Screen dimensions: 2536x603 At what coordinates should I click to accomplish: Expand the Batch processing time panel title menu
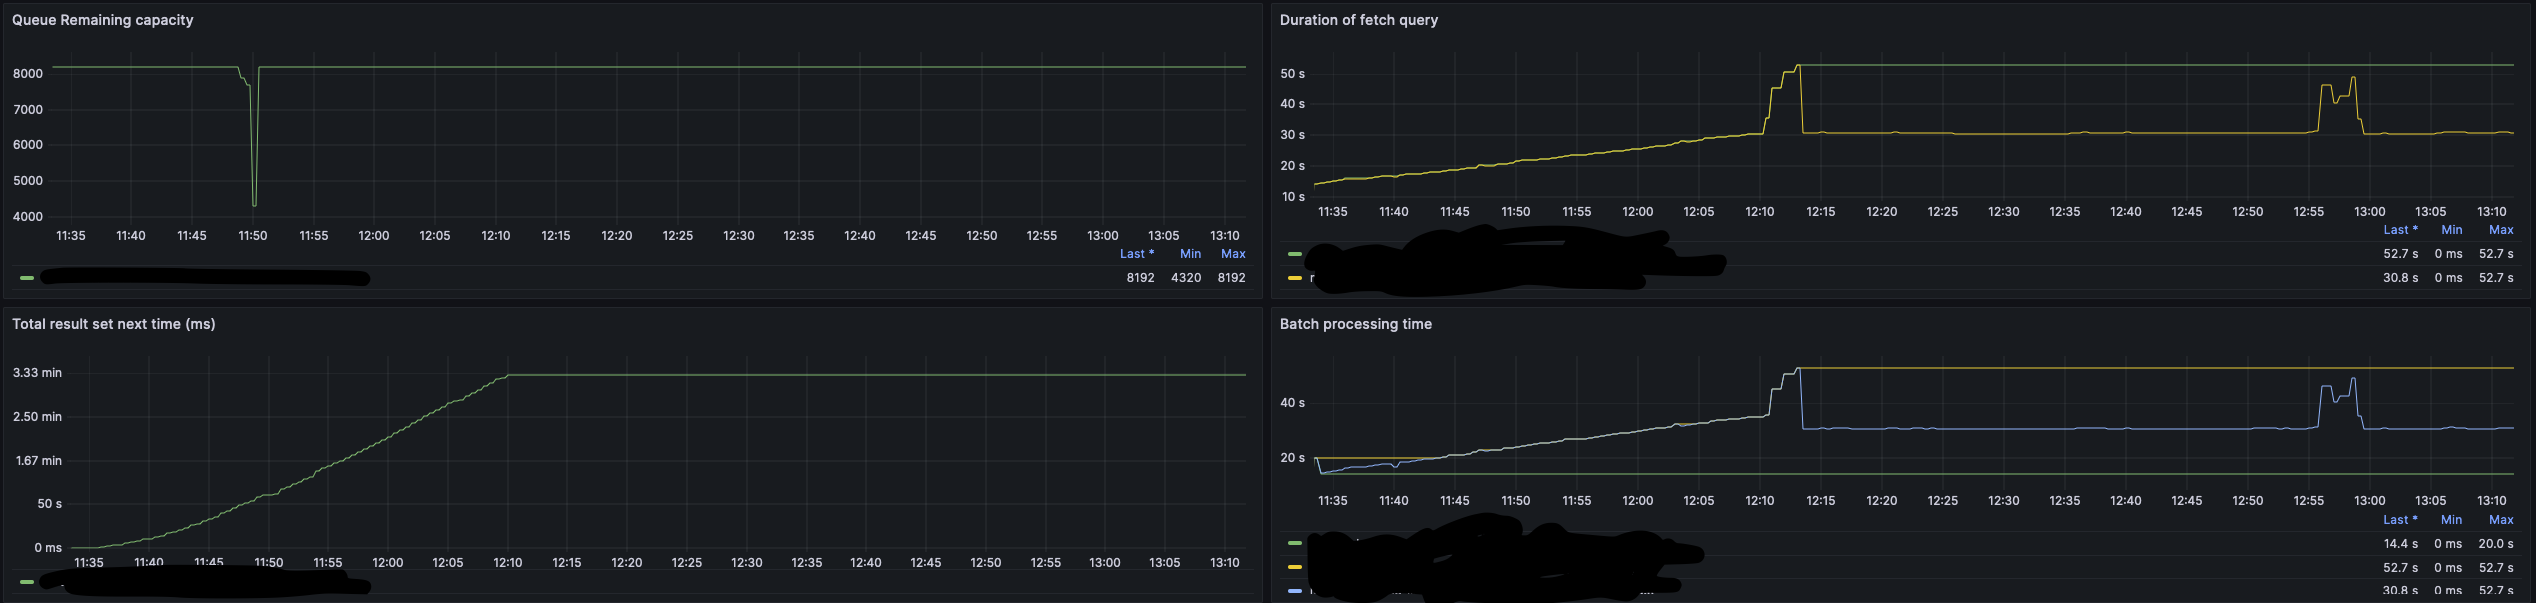click(1355, 324)
